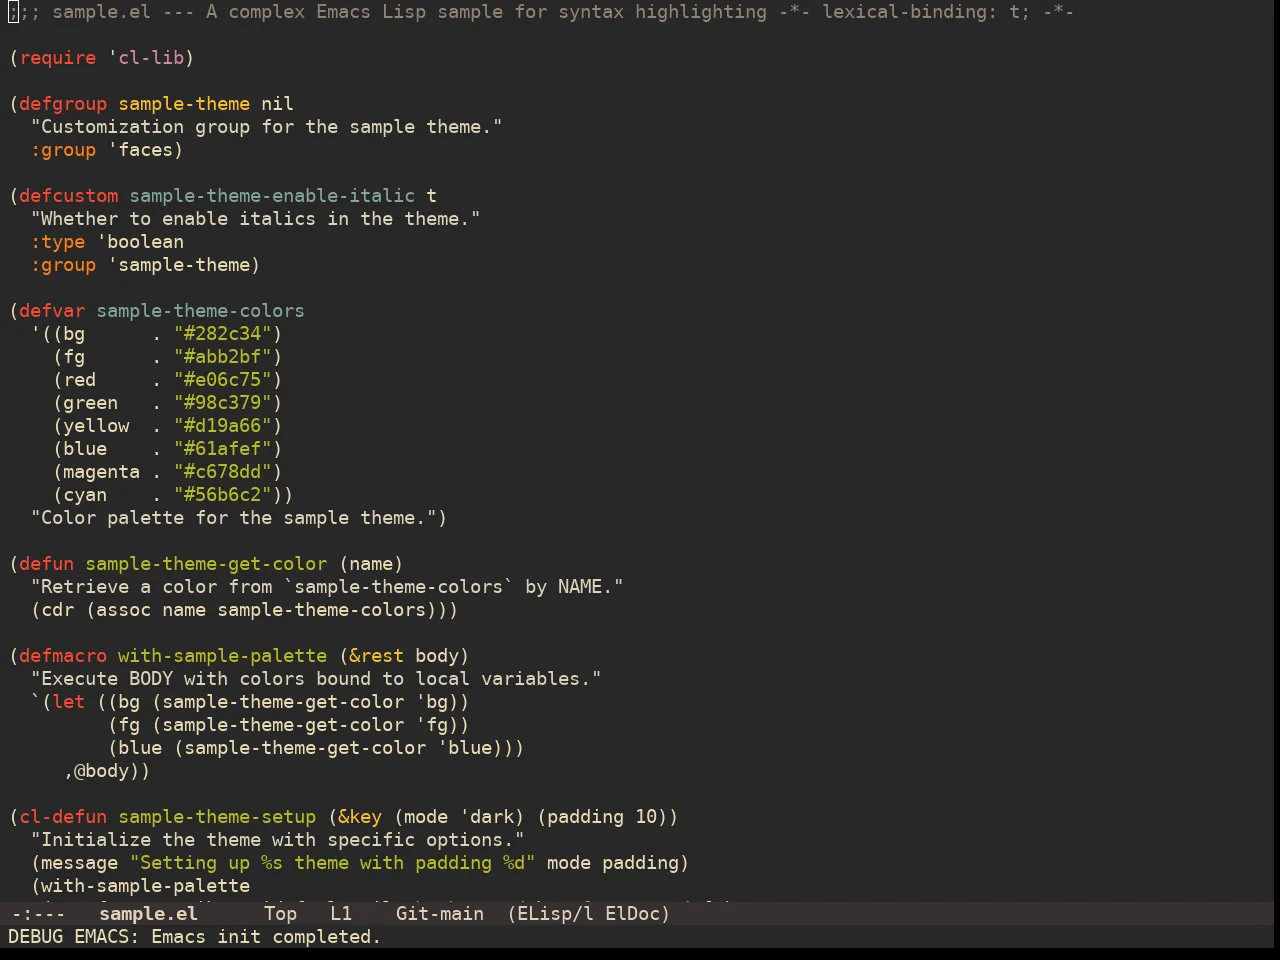Viewport: 1280px width, 960px height.
Task: Click the ':type' keyword
Action: click(x=58, y=242)
